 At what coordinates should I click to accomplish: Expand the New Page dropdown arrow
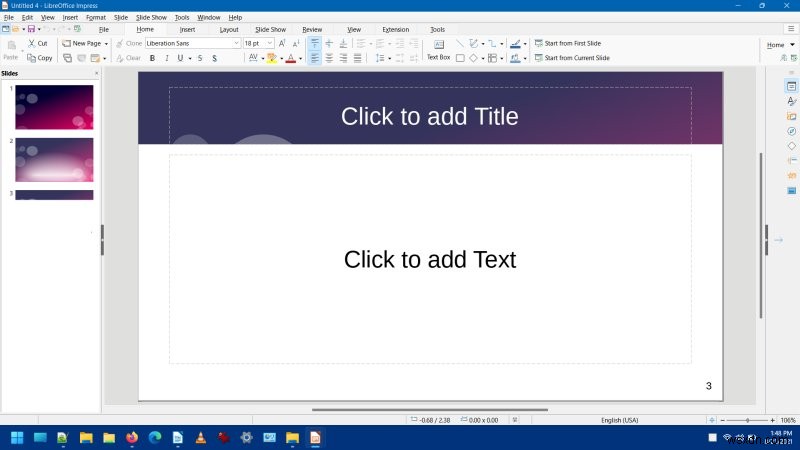pos(106,44)
